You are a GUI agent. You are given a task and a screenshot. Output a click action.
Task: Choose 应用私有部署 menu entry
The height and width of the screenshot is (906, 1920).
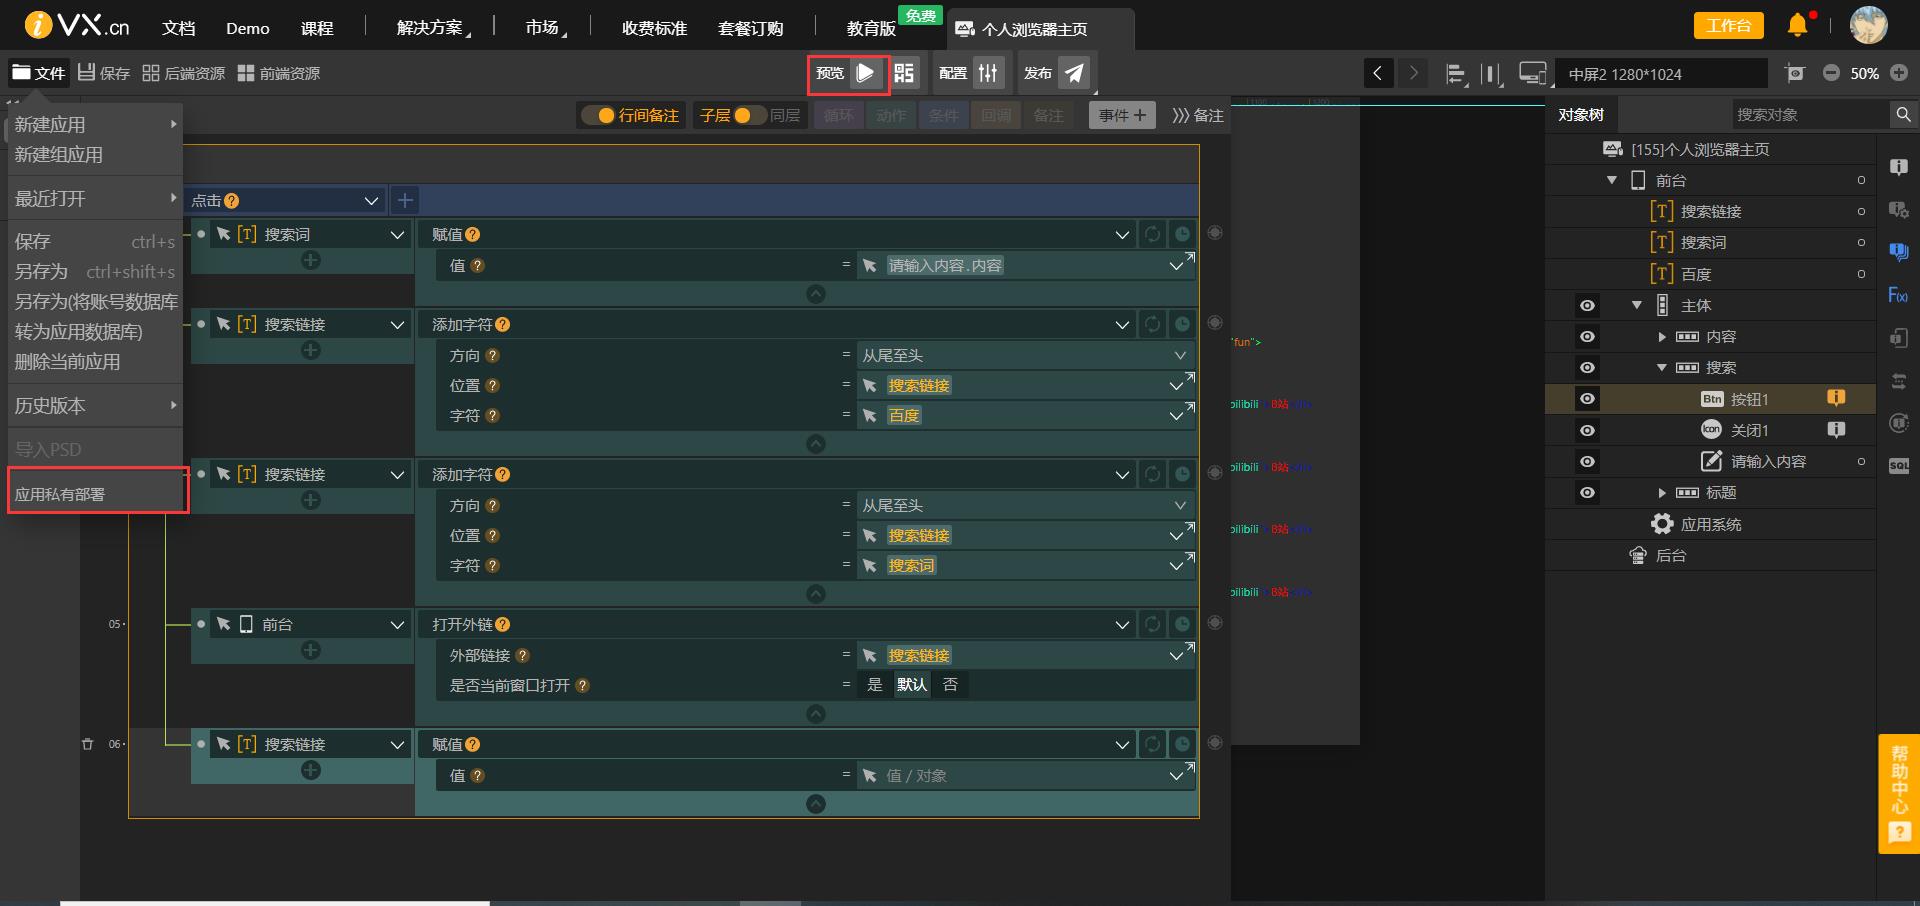point(97,494)
